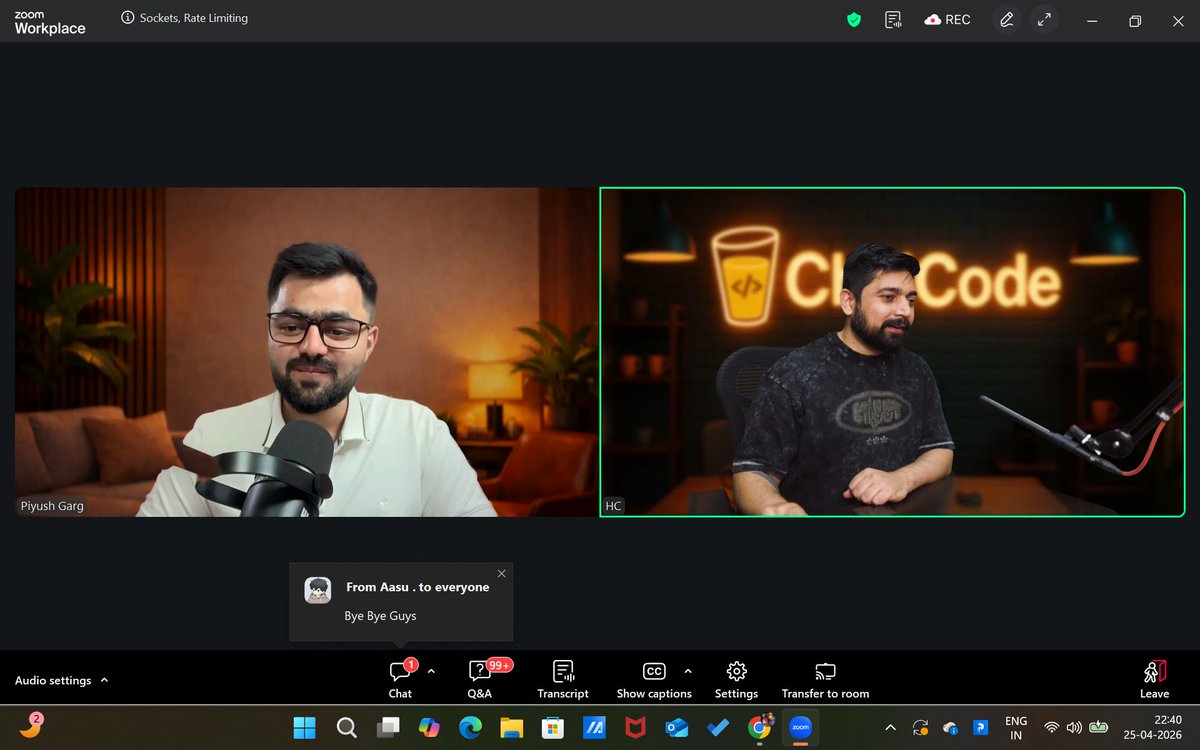
Task: Open Zoom Settings gear
Action: (736, 678)
